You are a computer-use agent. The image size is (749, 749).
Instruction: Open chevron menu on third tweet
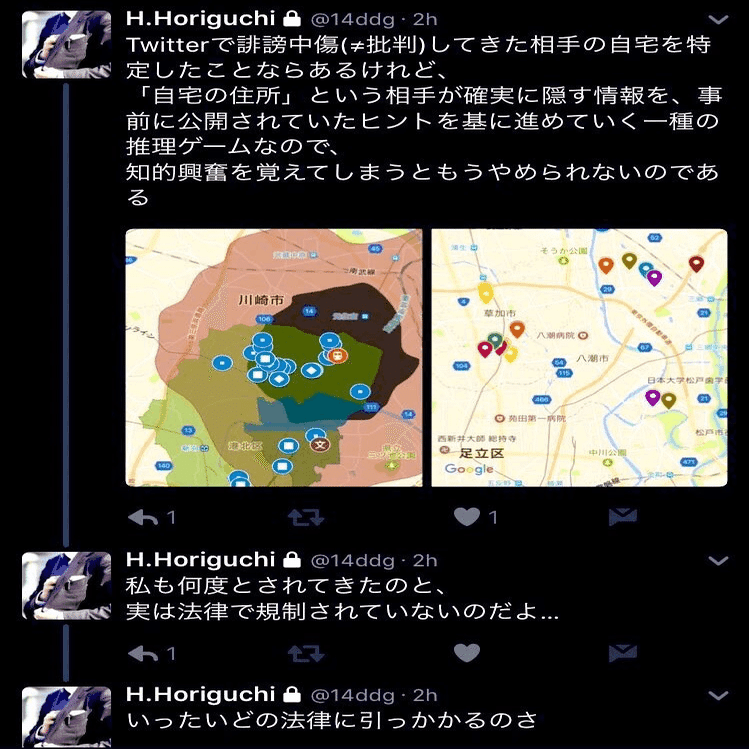[x=718, y=695]
